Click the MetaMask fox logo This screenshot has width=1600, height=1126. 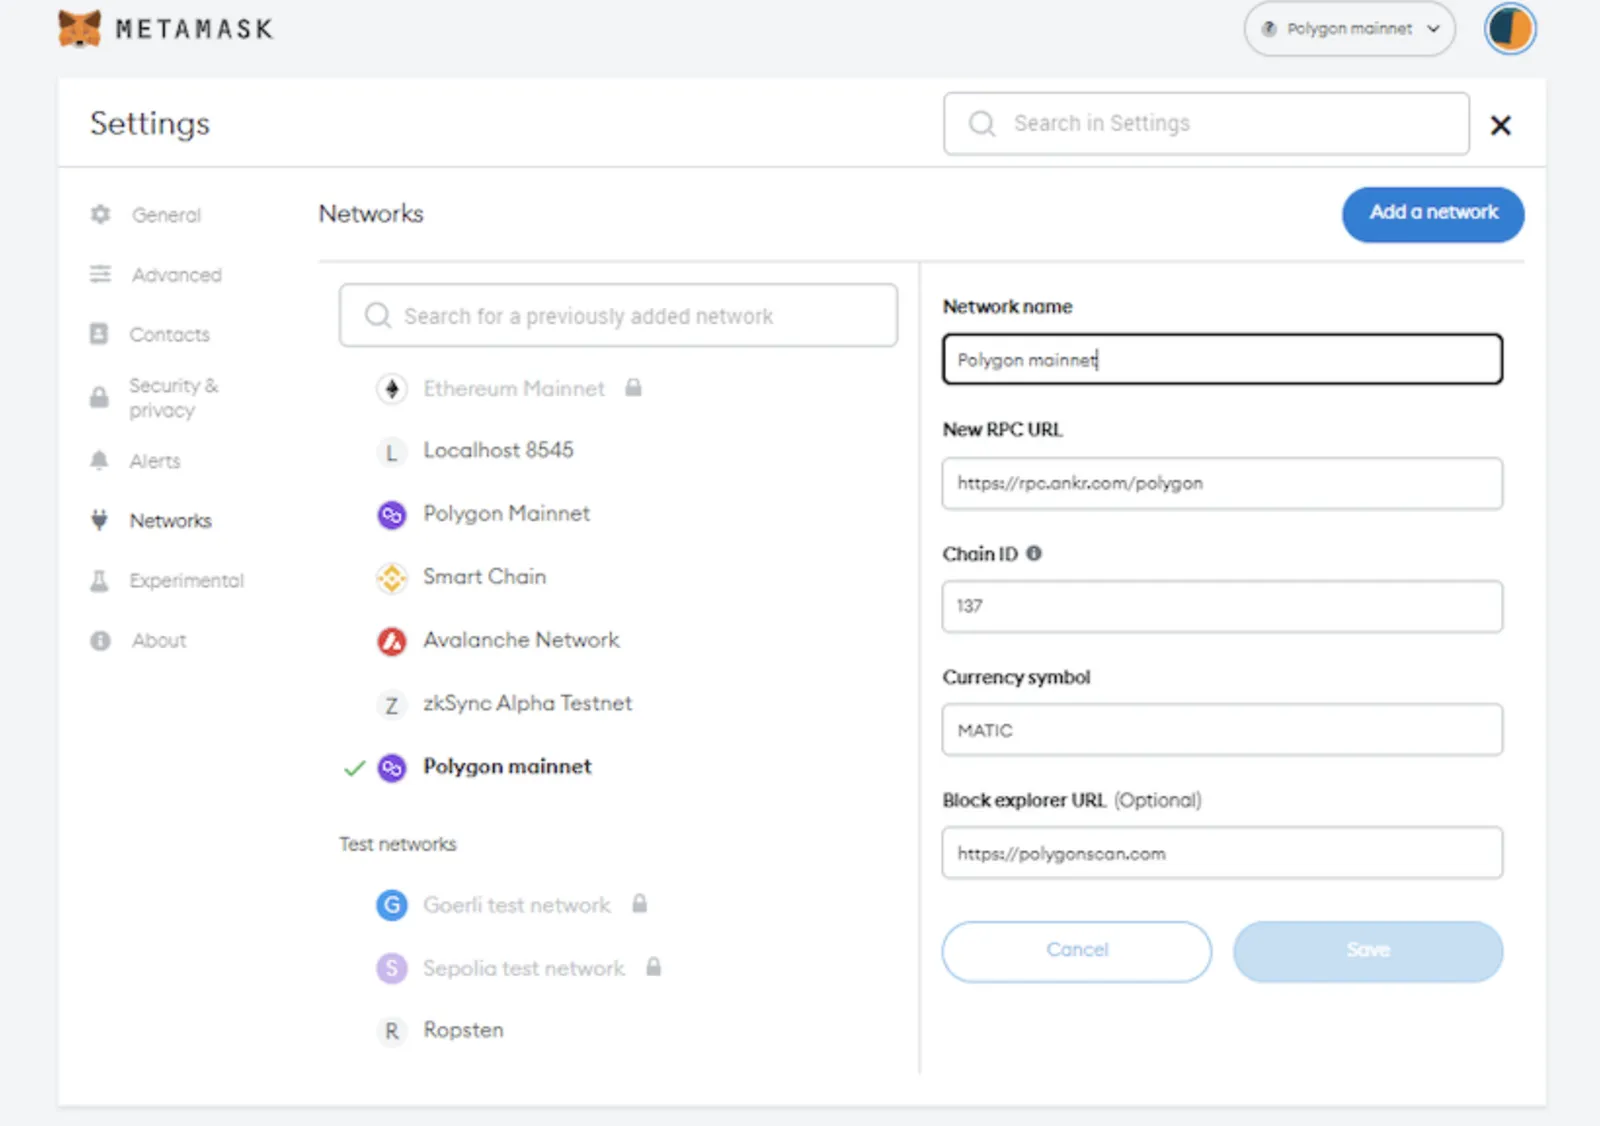click(79, 28)
